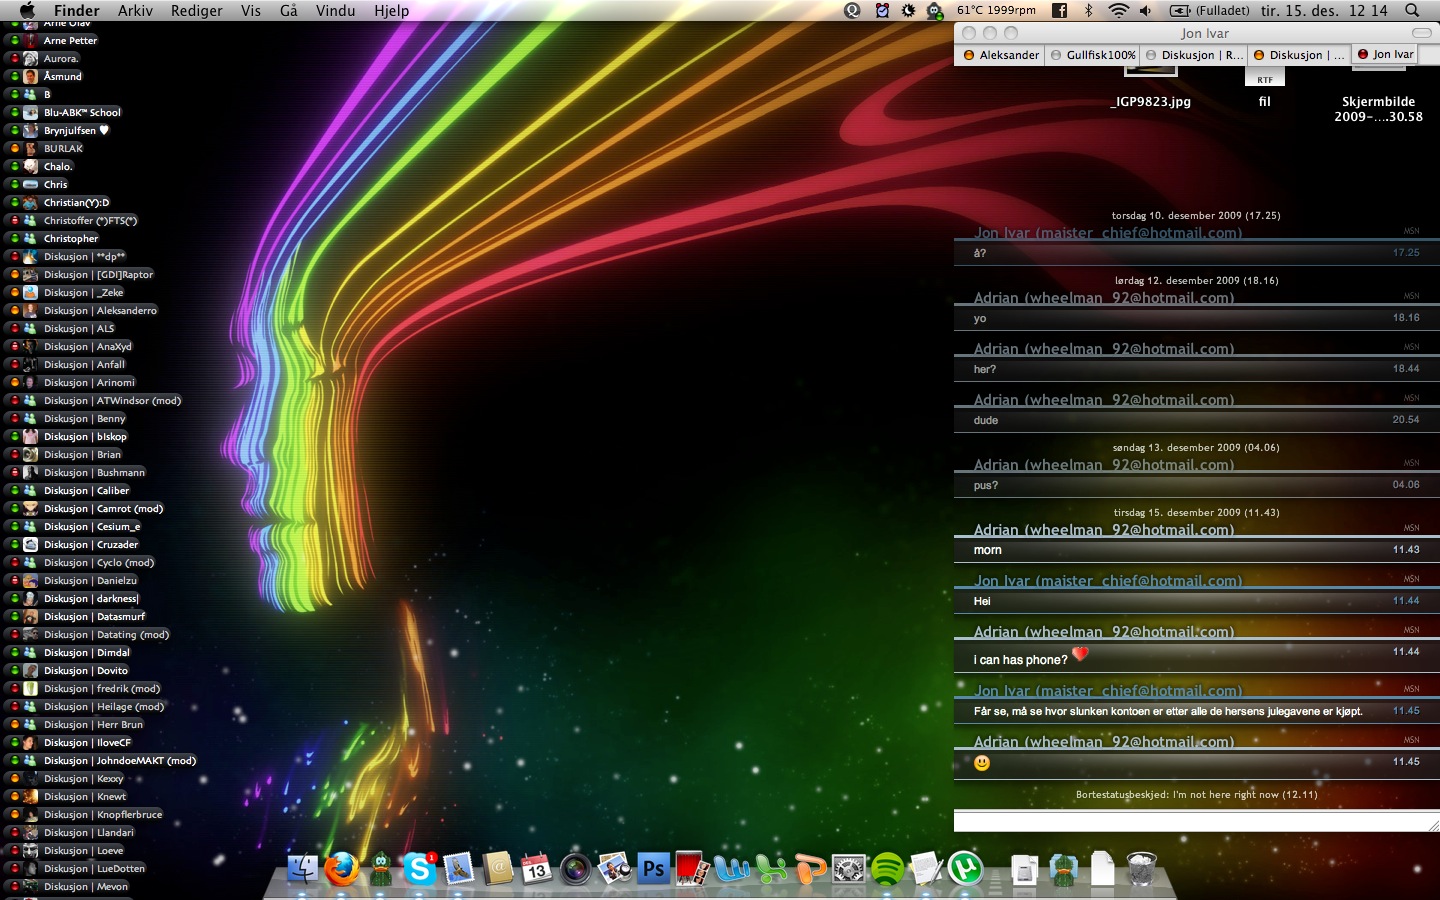
Task: Open the Hjelp menu
Action: [392, 10]
